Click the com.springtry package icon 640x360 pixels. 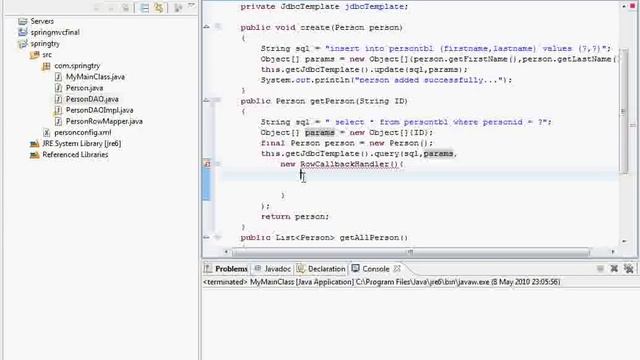(46, 66)
